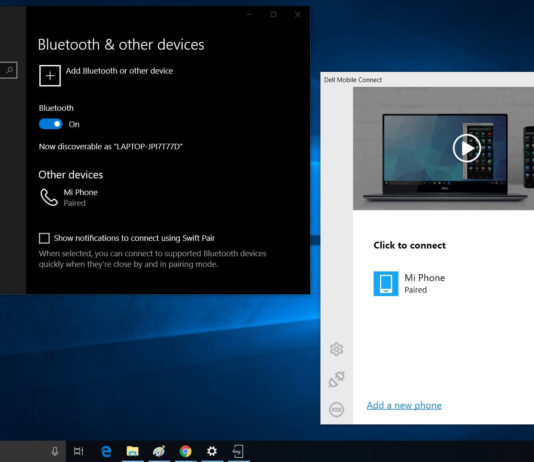Screen dimensions: 534x462
Task: Click the round more-options icon in Dell sidebar
Action: coord(336,409)
